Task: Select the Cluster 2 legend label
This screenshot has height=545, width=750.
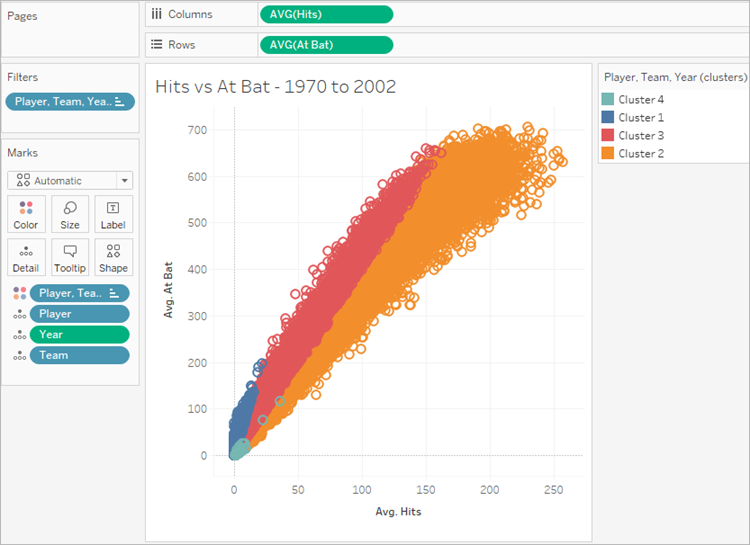Action: pyautogui.click(x=641, y=153)
